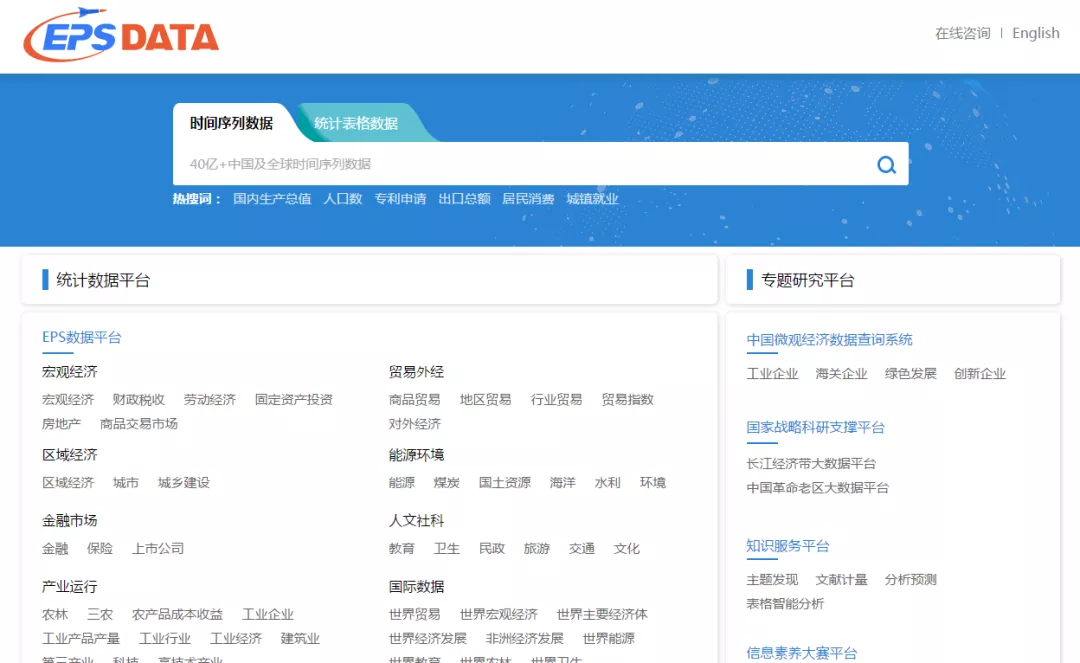This screenshot has height=663, width=1080.
Task: Open 环境 database
Action: (653, 483)
